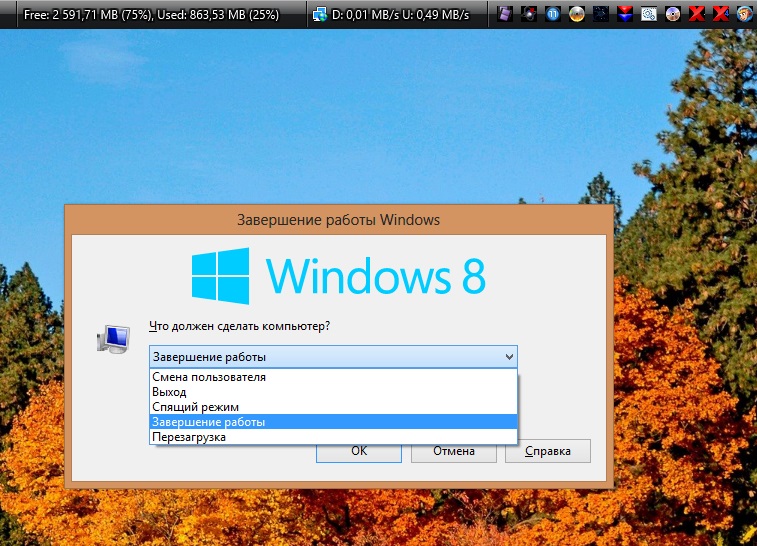Click the purple film strip toolbar icon
This screenshot has height=546, width=757.
tap(505, 14)
